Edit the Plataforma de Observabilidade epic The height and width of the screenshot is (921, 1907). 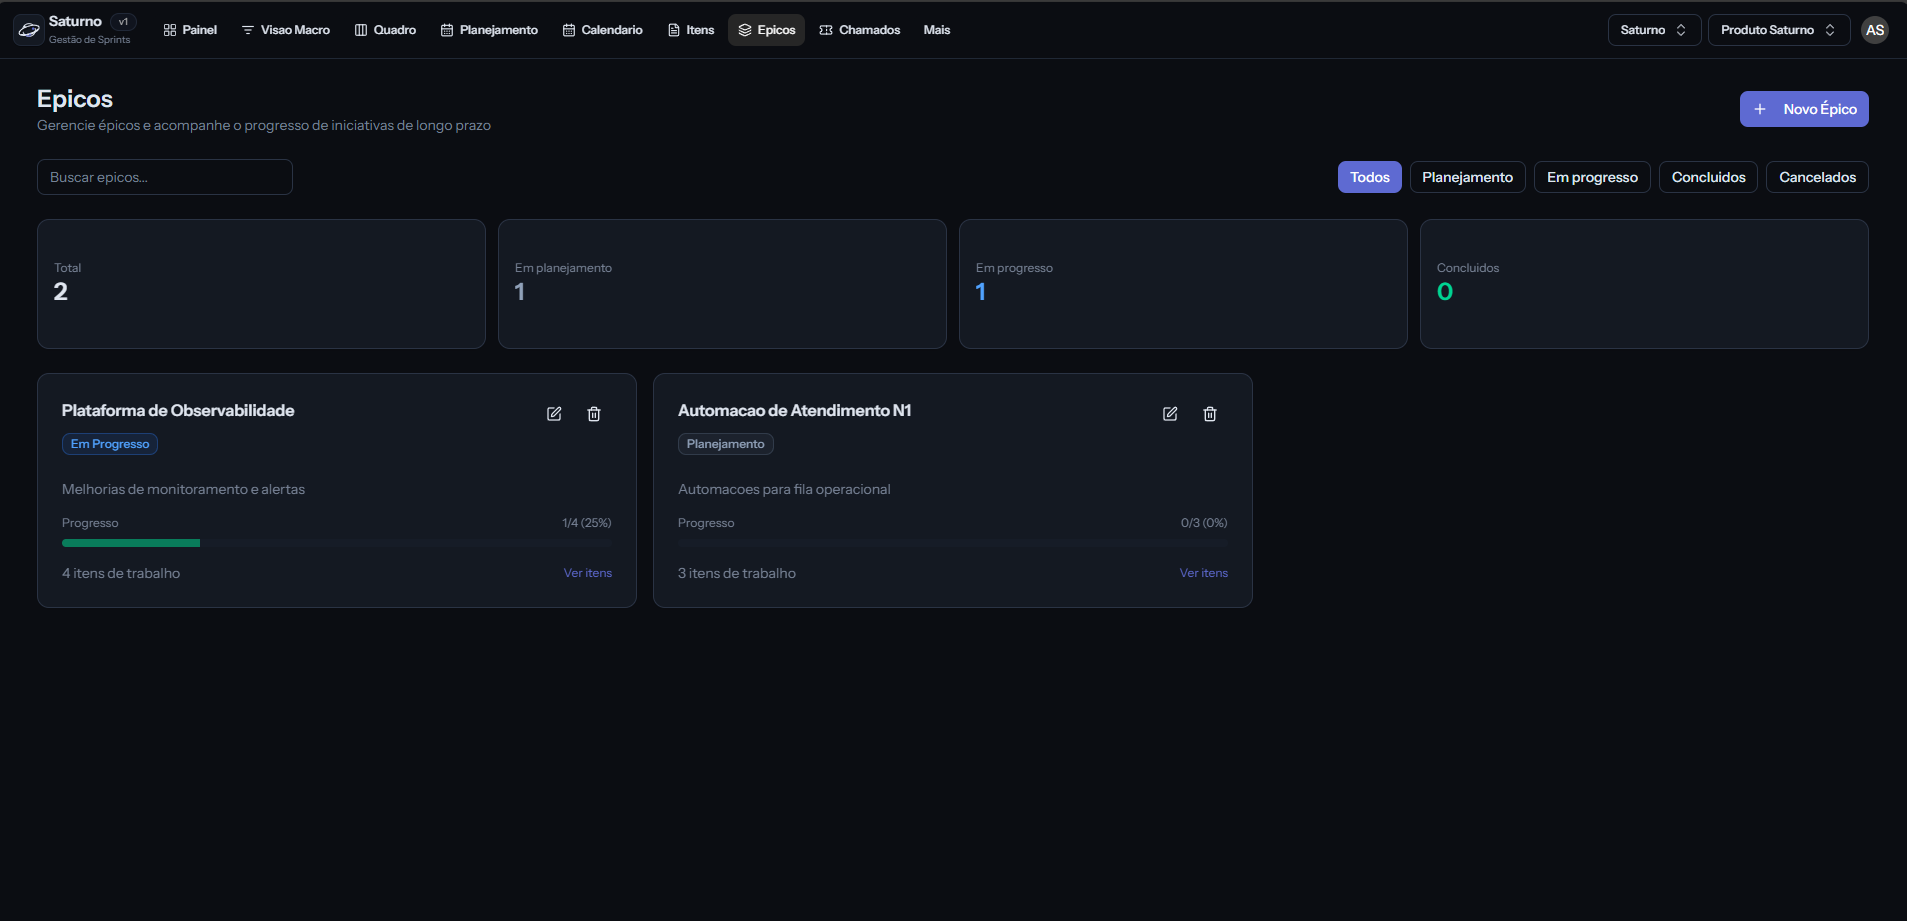[554, 414]
